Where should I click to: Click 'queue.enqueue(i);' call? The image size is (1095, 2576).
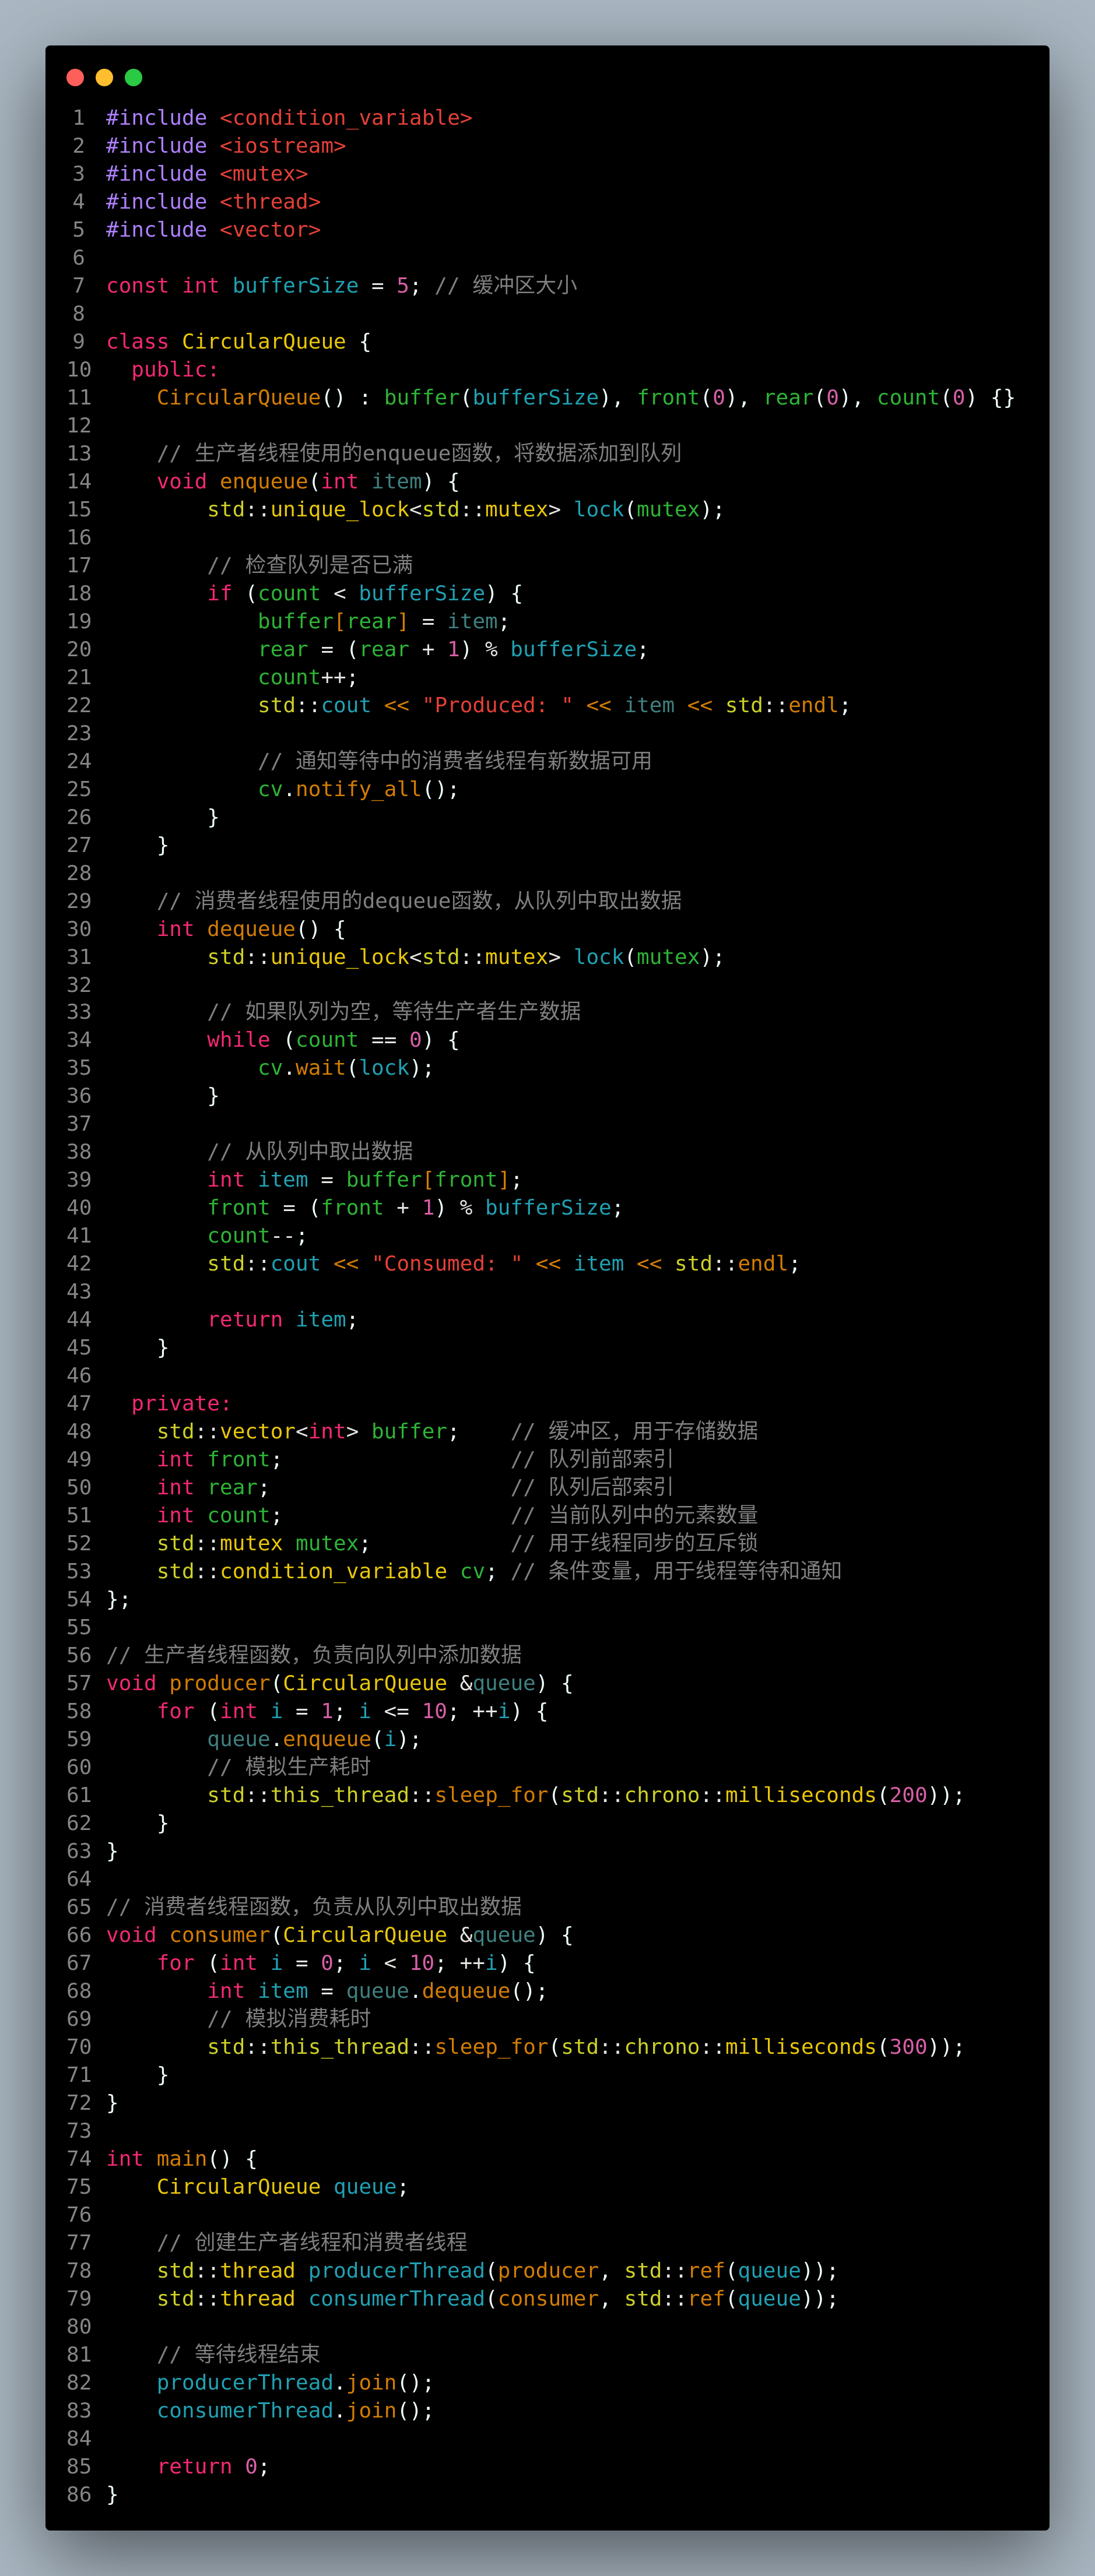(314, 1741)
